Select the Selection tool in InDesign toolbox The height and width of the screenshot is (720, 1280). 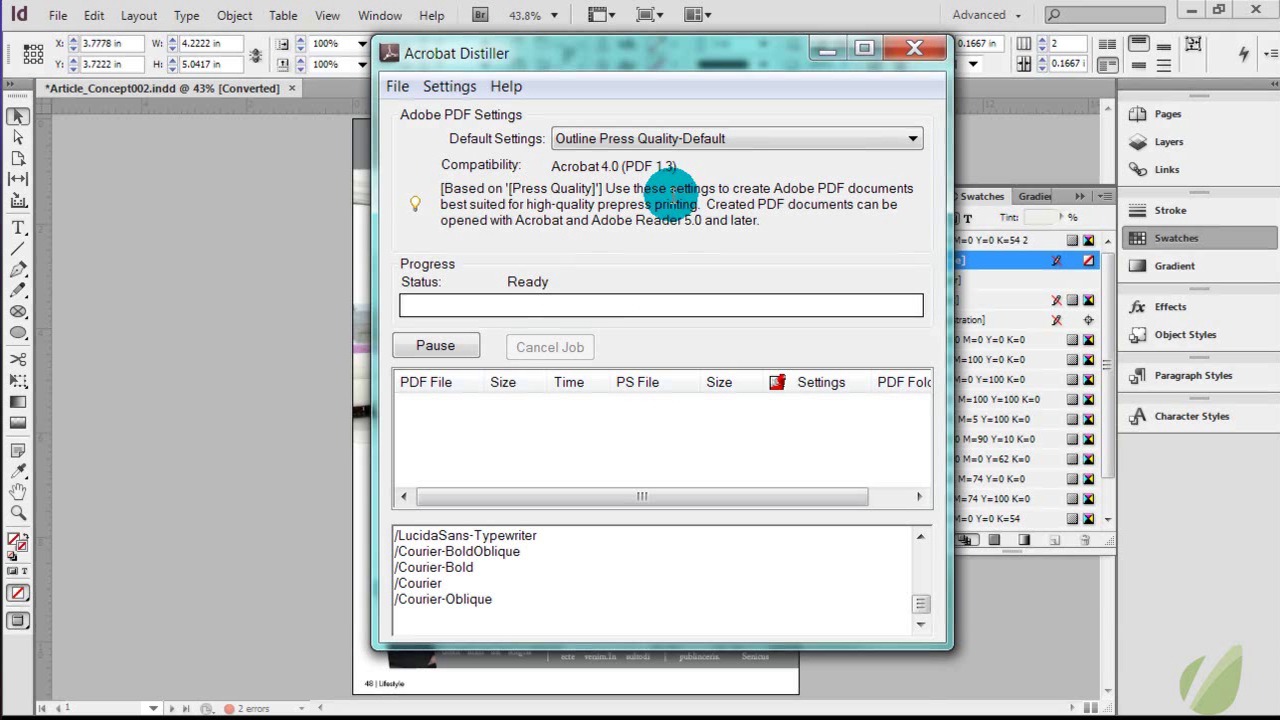[18, 117]
